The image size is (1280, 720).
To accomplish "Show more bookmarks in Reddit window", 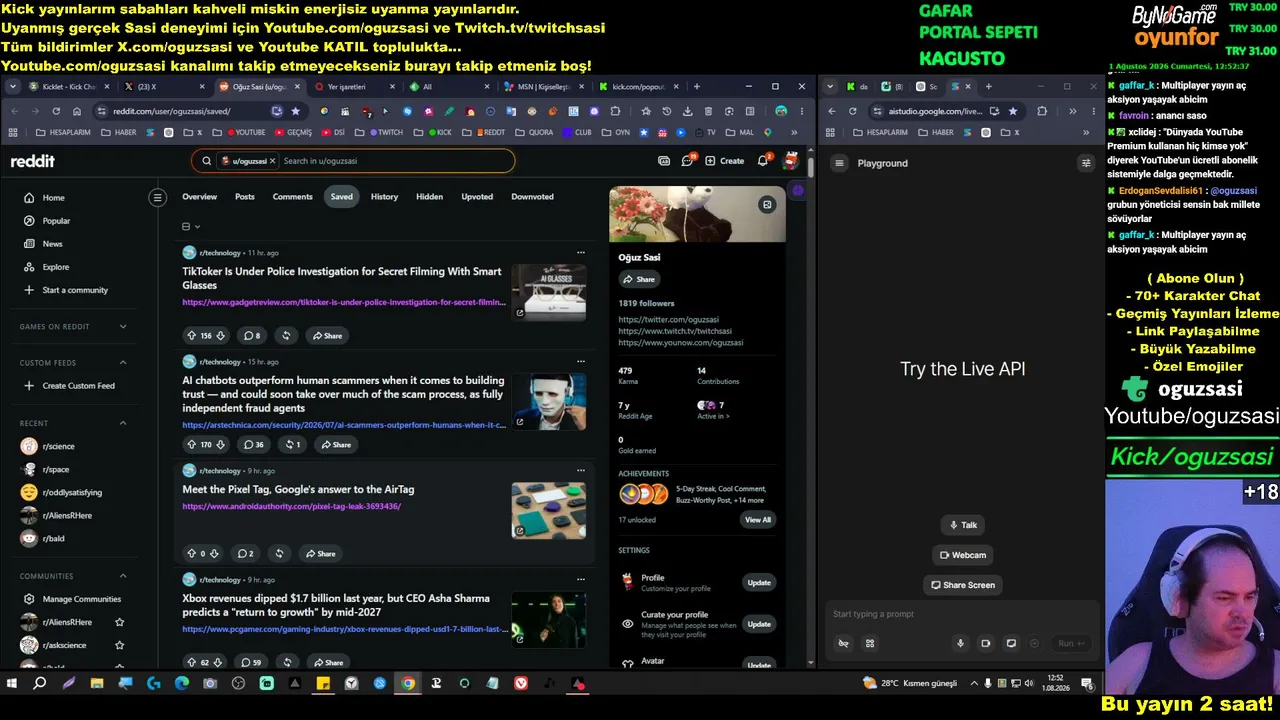I will (794, 132).
